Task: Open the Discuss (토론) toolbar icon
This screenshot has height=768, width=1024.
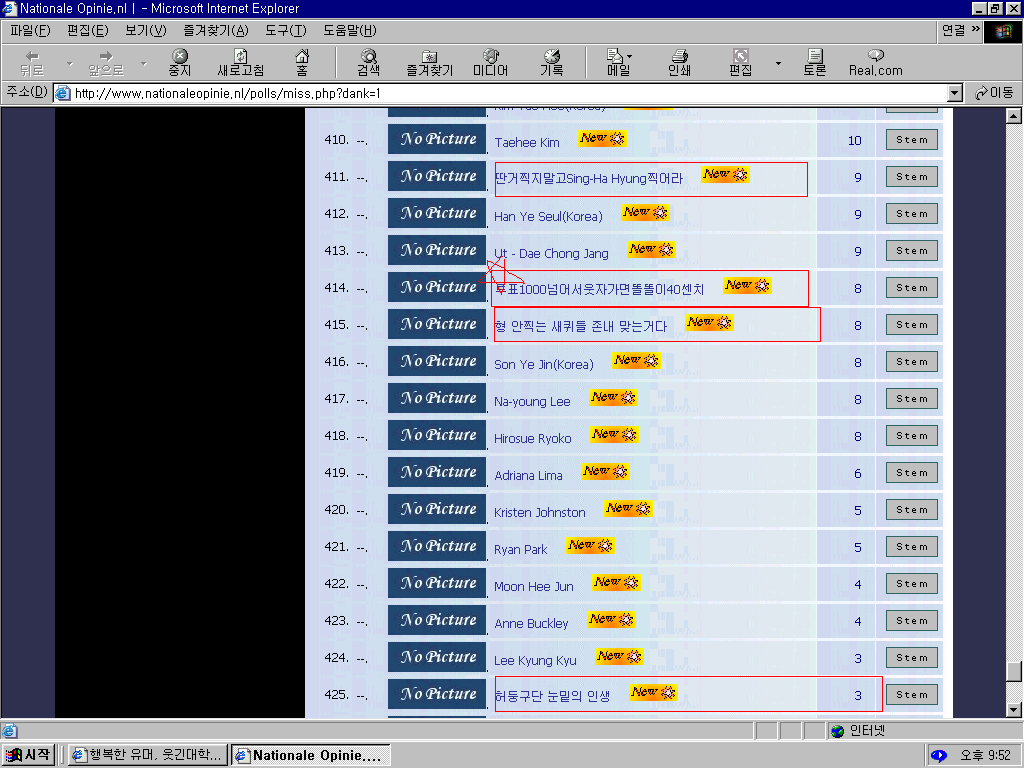Action: [814, 62]
